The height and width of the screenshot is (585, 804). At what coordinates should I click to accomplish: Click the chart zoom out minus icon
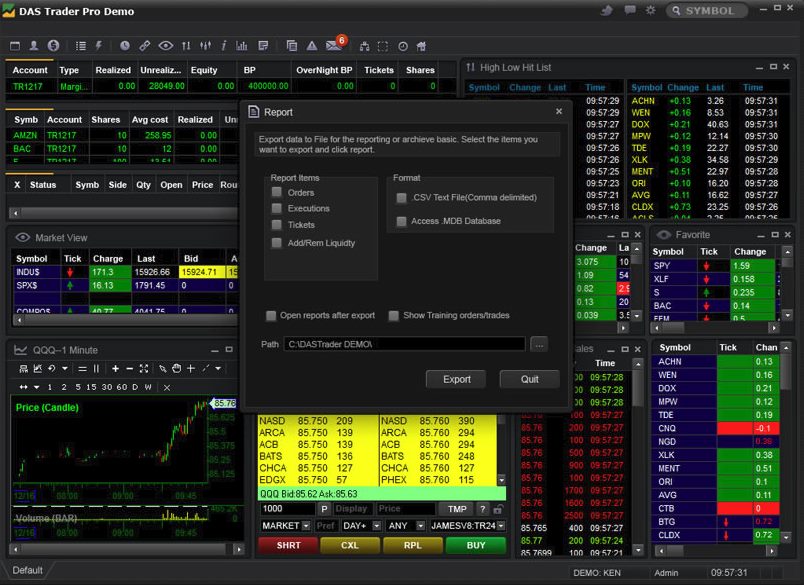[x=129, y=369]
